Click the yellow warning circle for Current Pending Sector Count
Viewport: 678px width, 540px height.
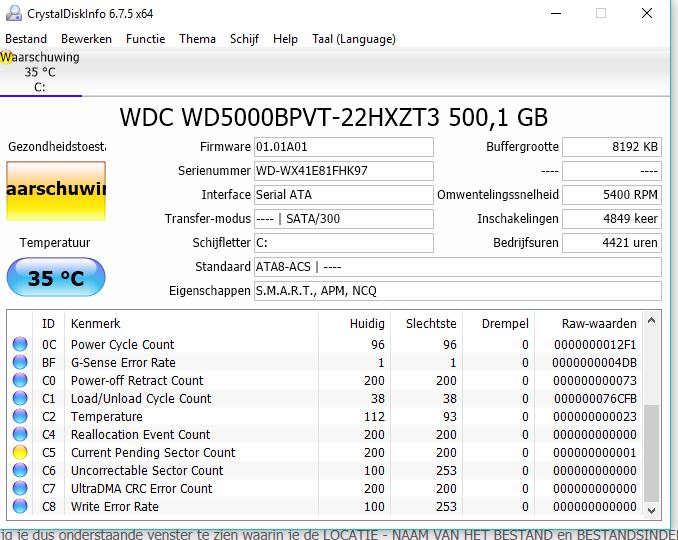click(x=20, y=452)
